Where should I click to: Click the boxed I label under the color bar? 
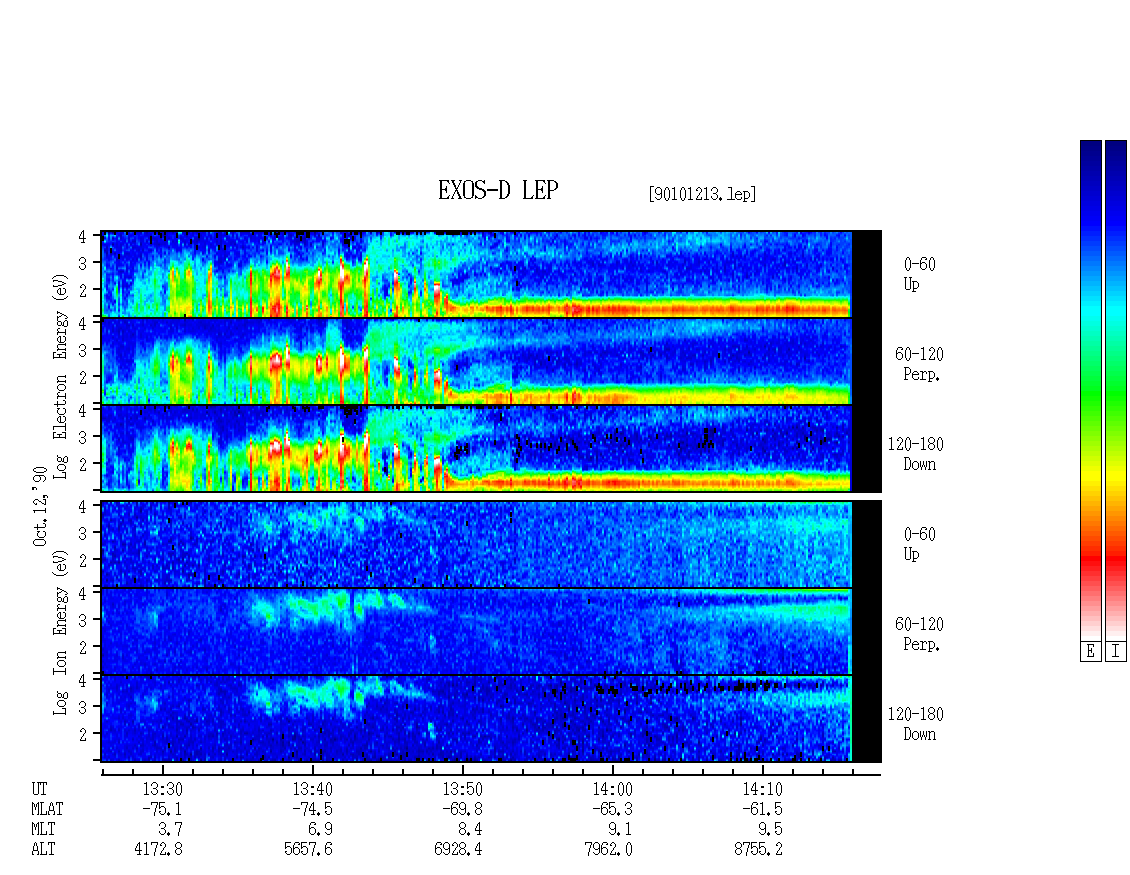click(1116, 651)
